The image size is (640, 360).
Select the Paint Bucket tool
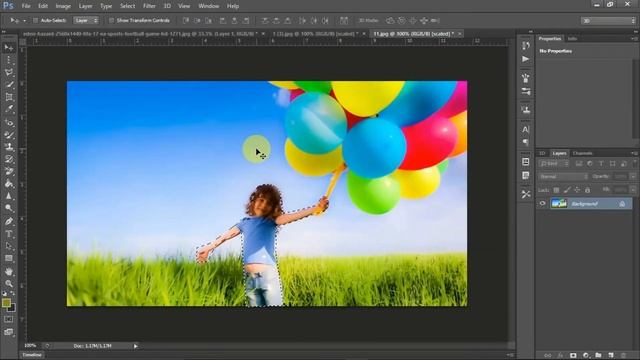(x=9, y=184)
